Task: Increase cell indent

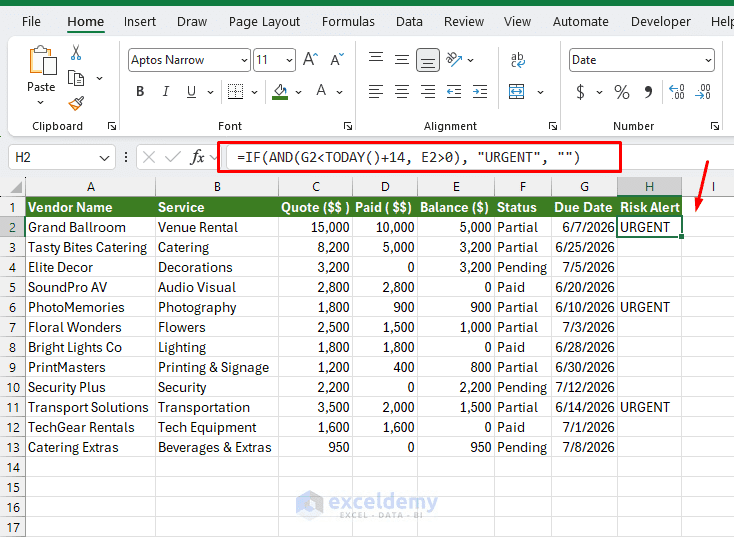Action: pyautogui.click(x=480, y=91)
